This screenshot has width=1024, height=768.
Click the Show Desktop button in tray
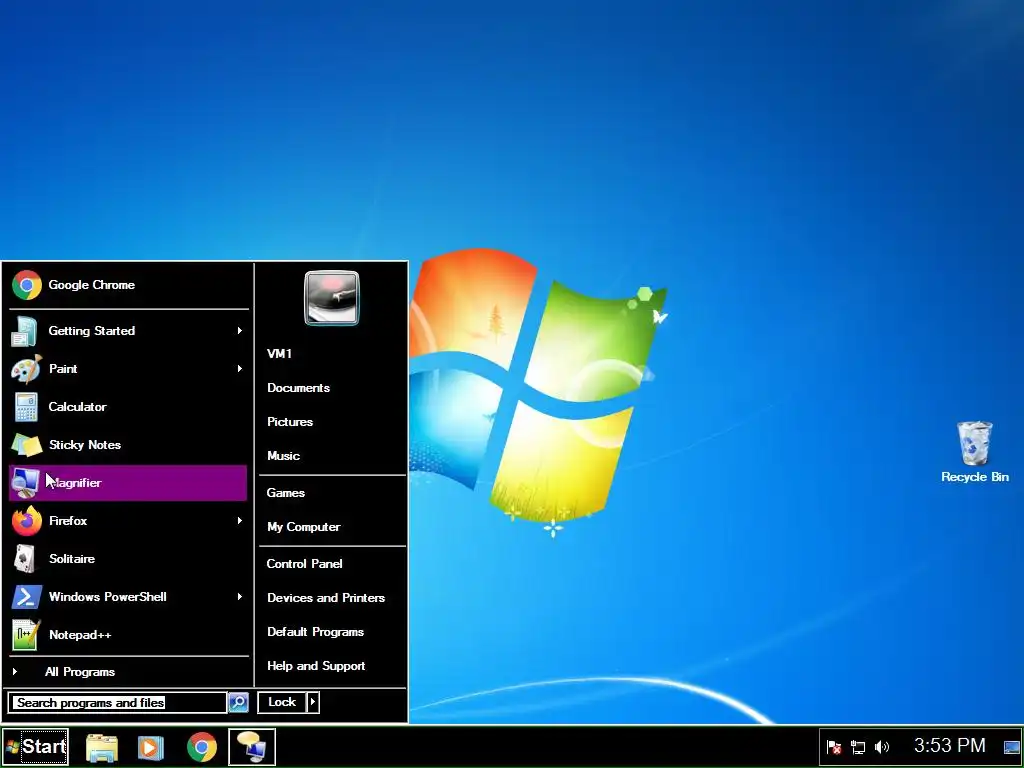click(1012, 747)
